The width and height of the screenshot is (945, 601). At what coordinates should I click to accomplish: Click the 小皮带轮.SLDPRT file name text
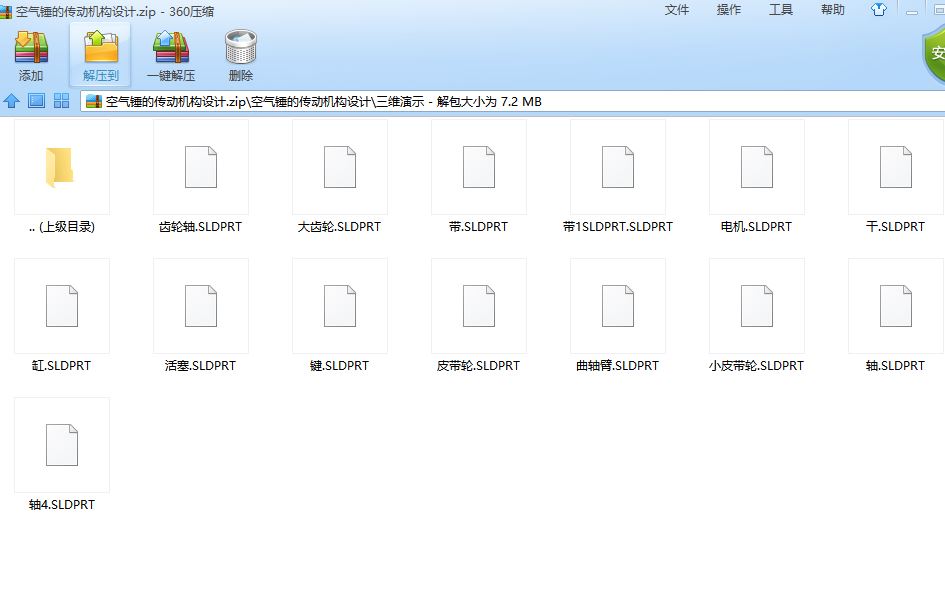(756, 365)
